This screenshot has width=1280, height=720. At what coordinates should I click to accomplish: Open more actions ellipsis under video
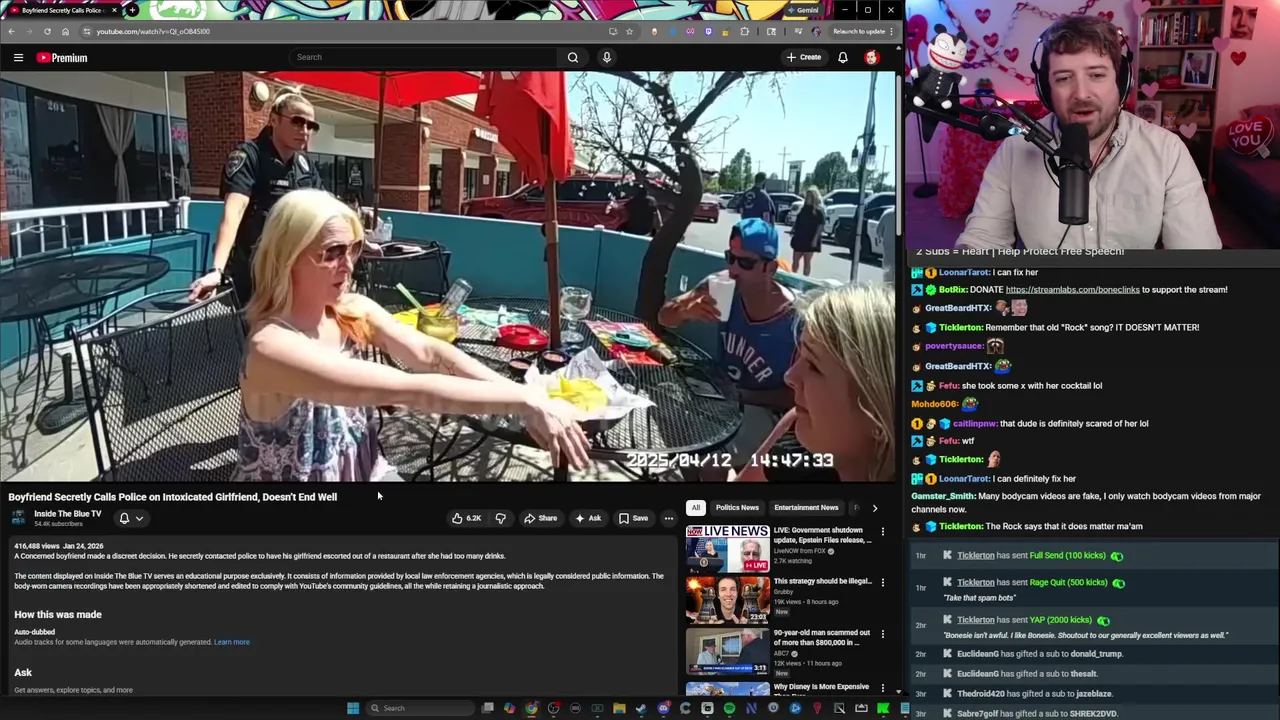669,518
